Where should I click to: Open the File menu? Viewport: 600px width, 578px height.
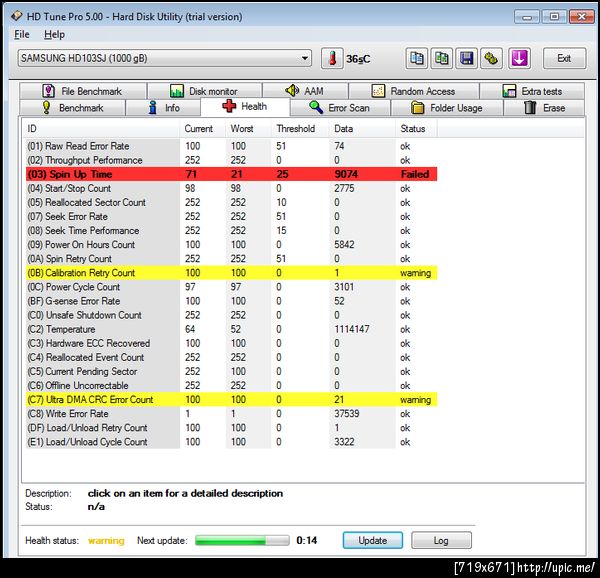tap(22, 34)
